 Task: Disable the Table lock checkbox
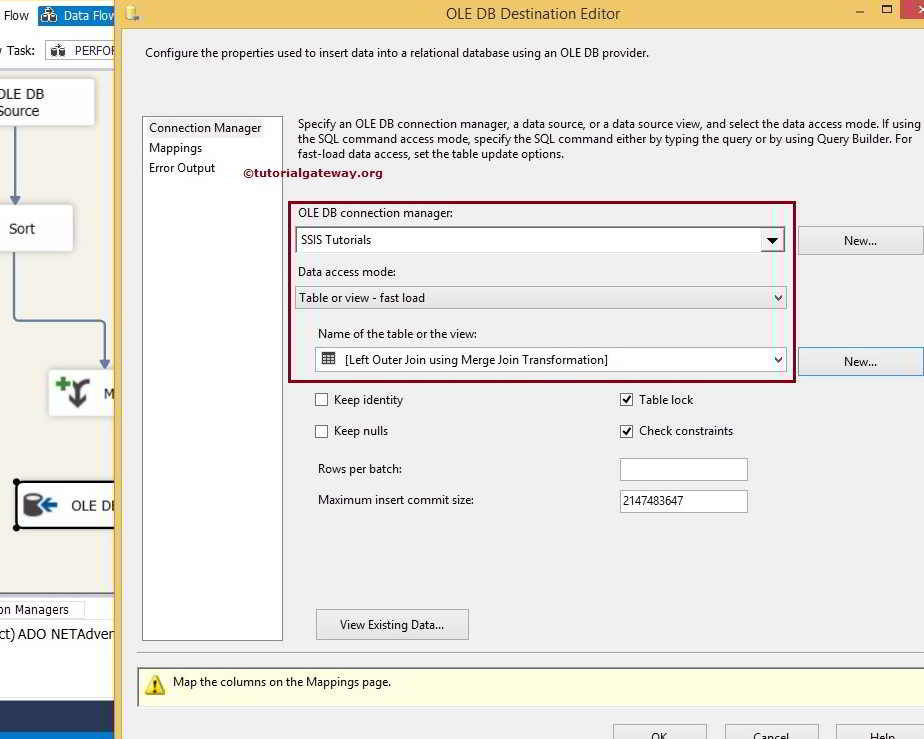coord(626,399)
